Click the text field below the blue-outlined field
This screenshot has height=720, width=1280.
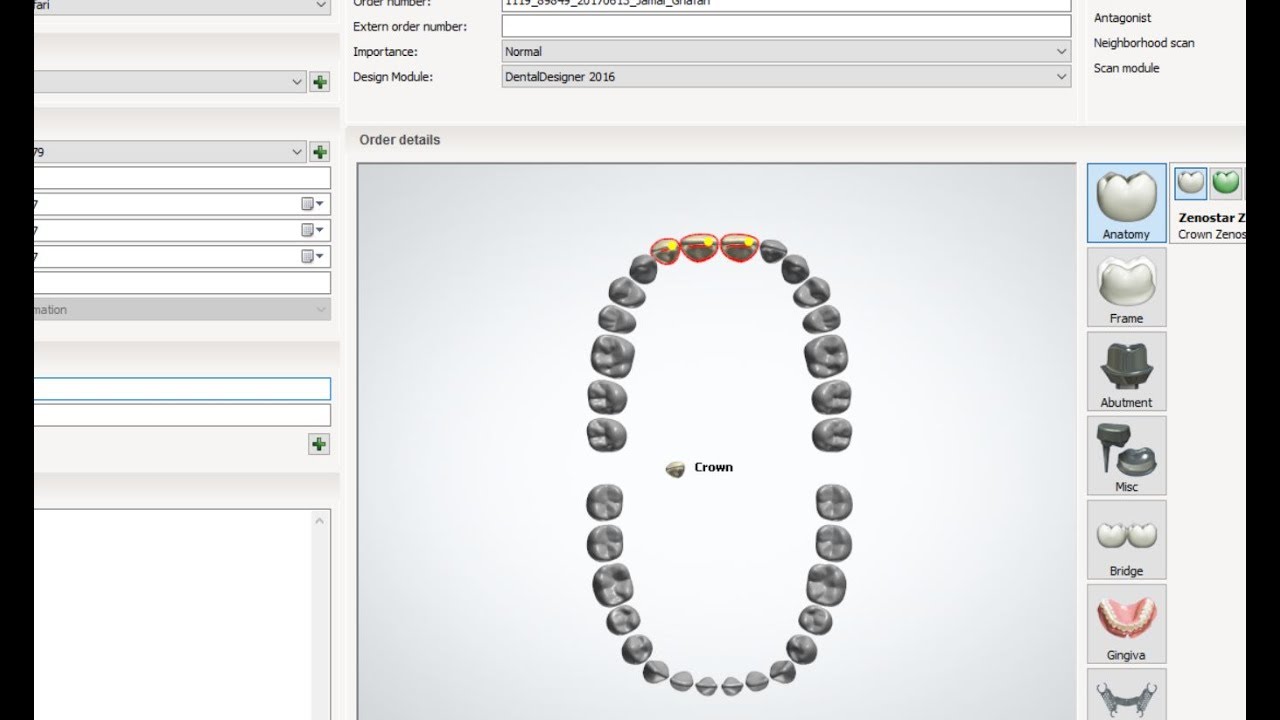tap(182, 415)
